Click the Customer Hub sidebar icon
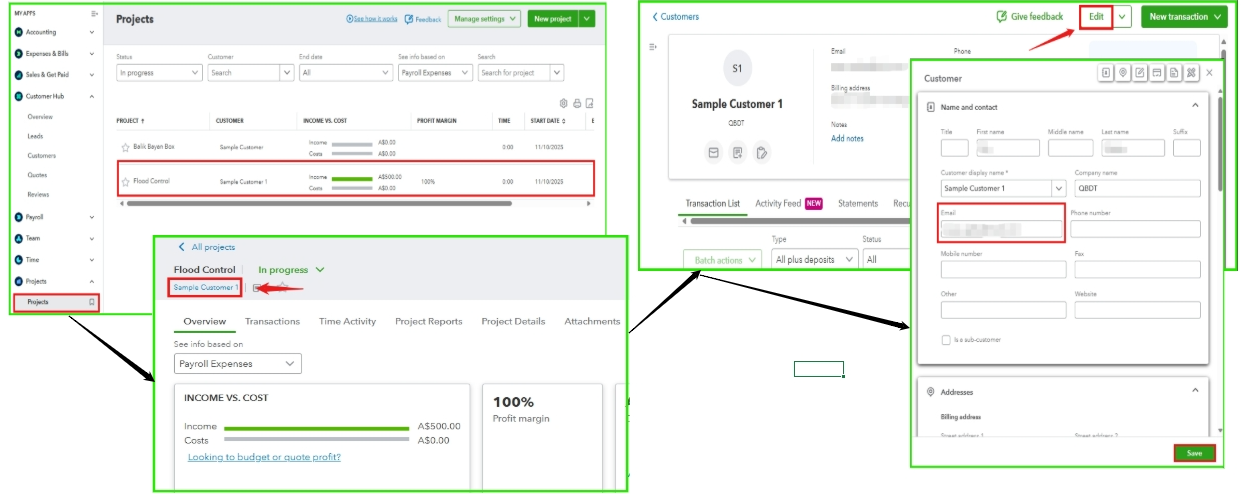Screen dimensions: 1241x494 [19, 96]
